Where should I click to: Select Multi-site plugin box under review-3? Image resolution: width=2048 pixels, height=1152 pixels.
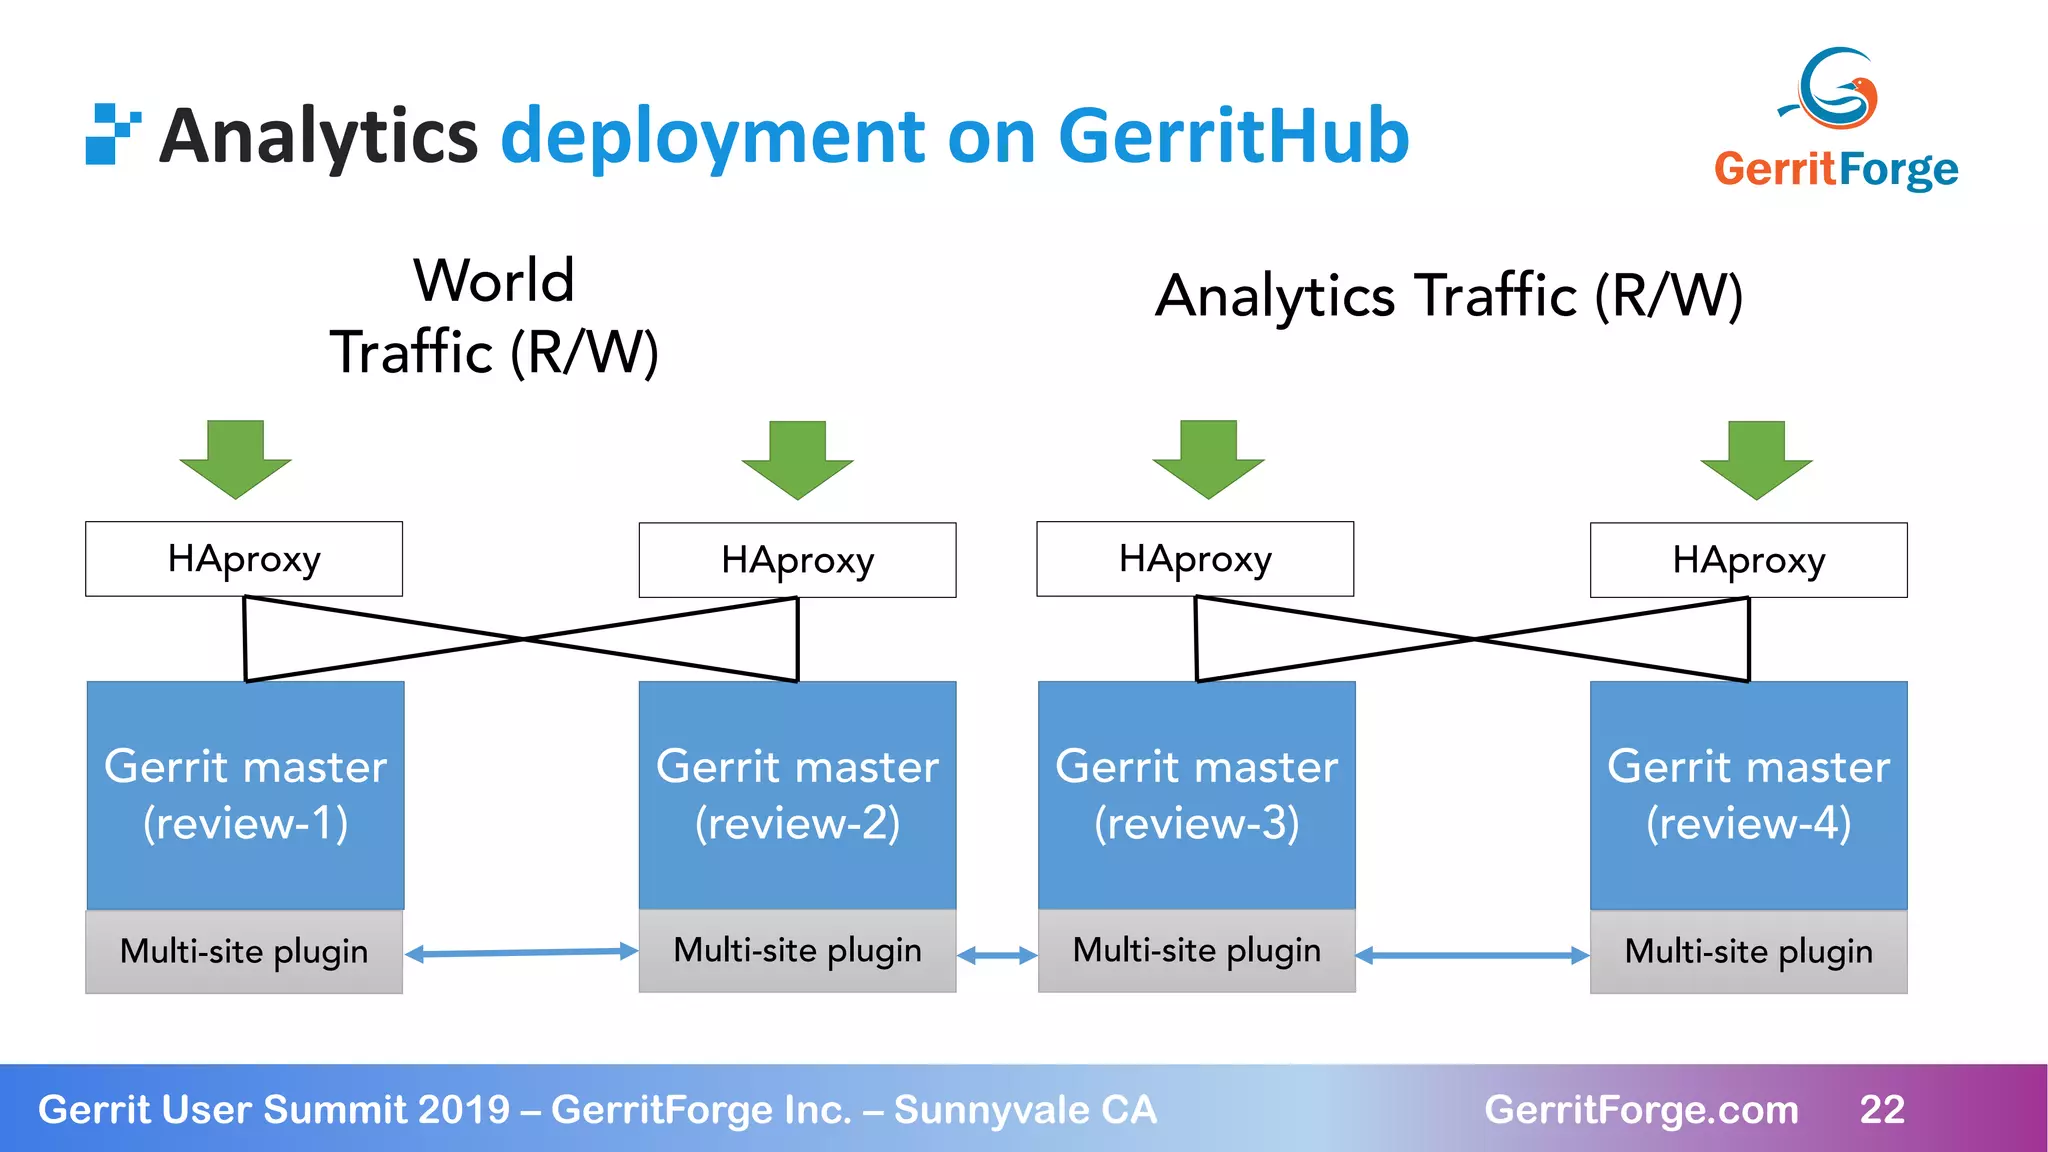tap(1197, 950)
